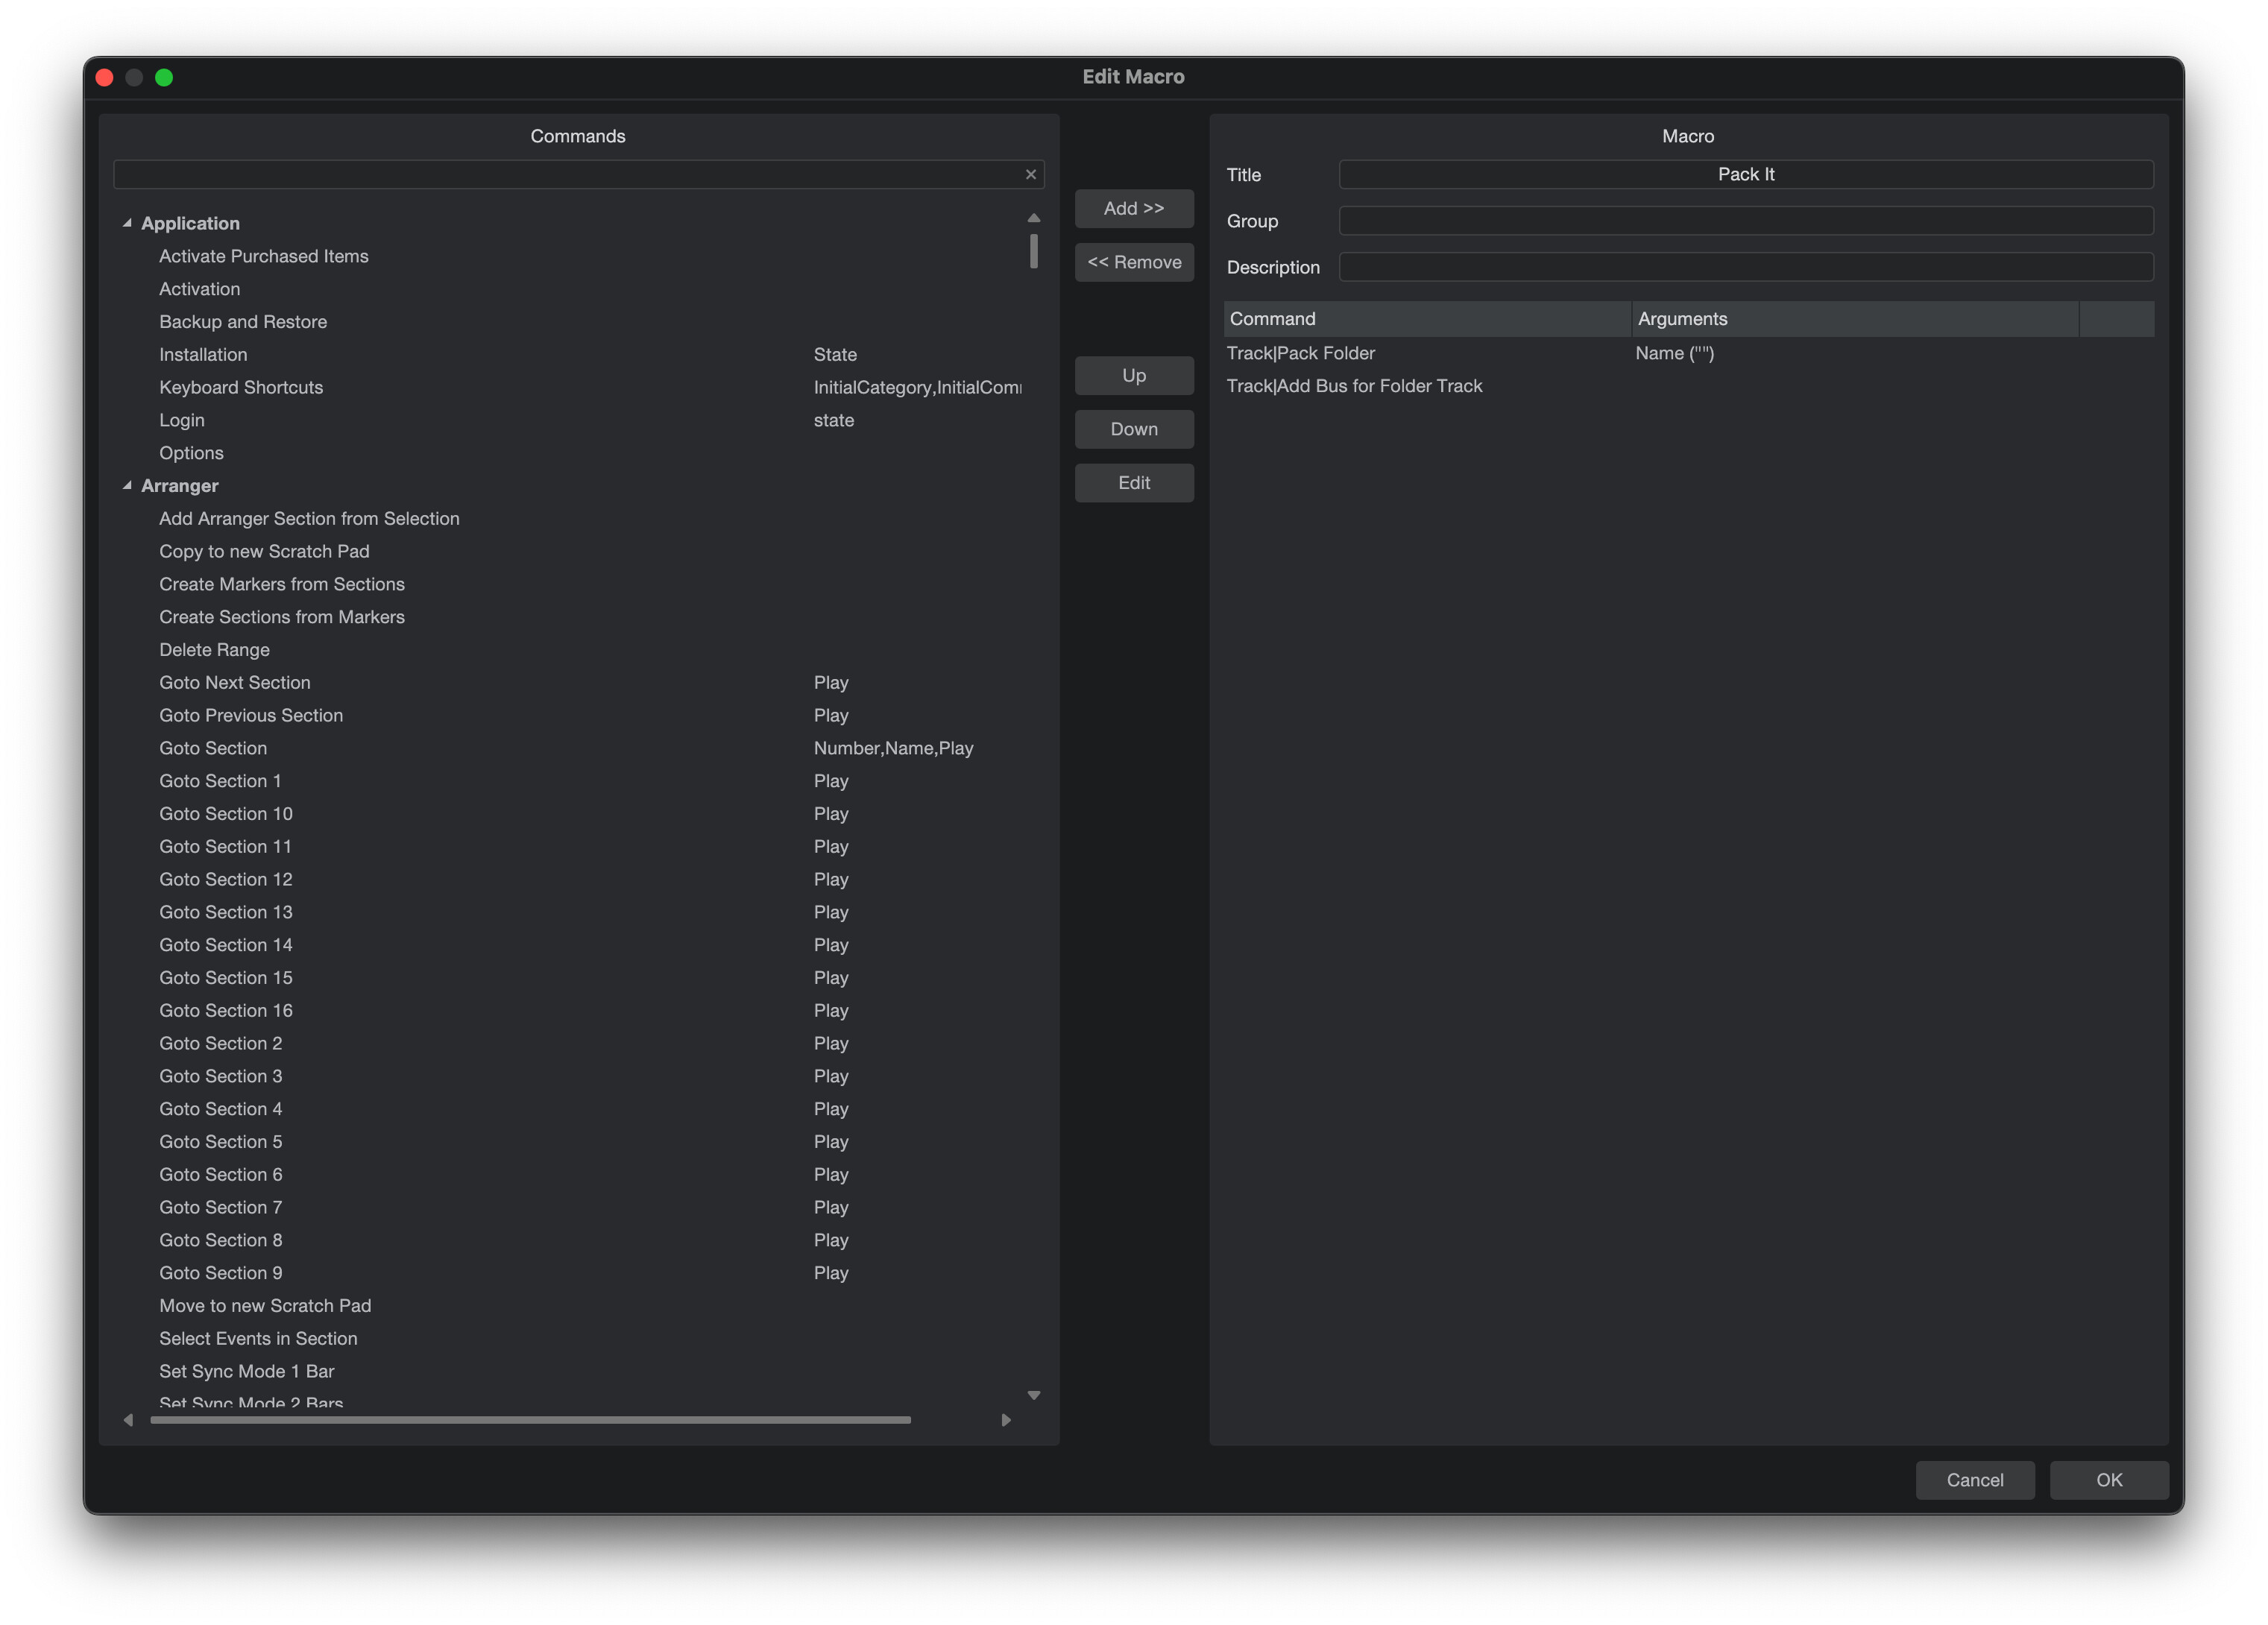Click the Title field containing Pack It
Image resolution: width=2268 pixels, height=1625 pixels.
click(x=1746, y=174)
